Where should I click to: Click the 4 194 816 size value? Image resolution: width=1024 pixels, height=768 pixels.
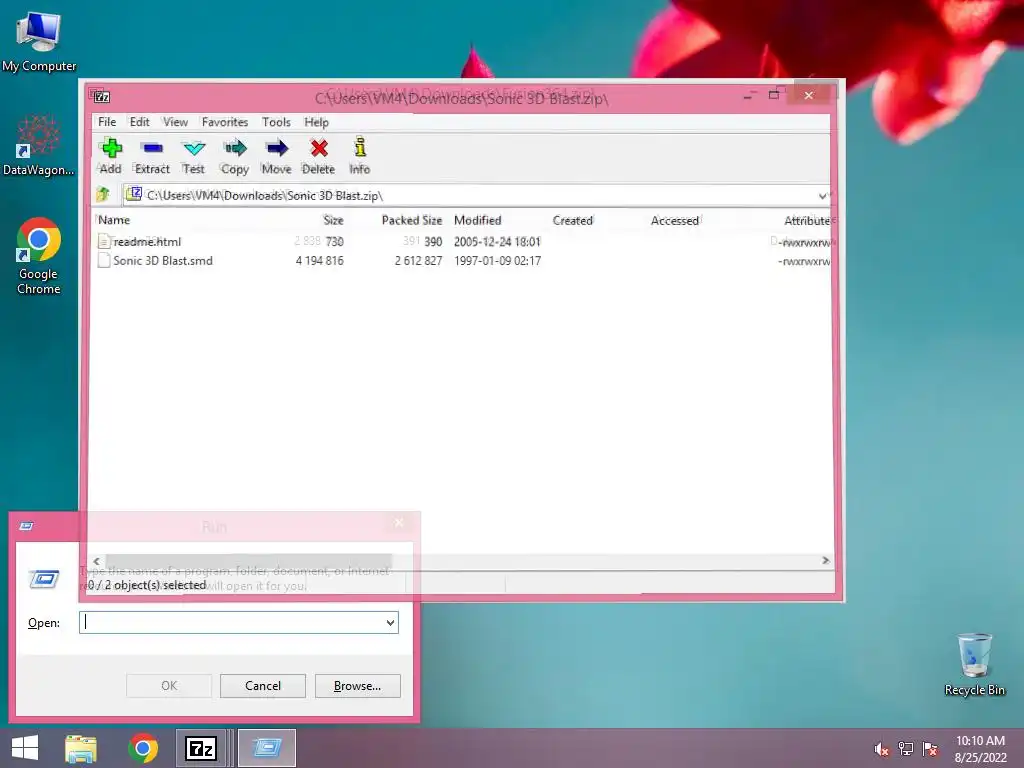(x=319, y=261)
